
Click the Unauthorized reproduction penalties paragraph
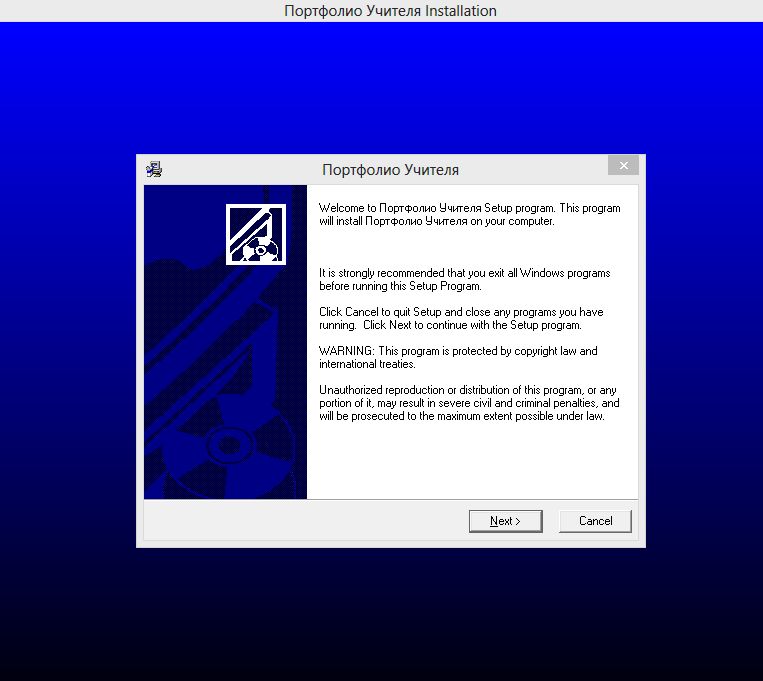[x=469, y=402]
